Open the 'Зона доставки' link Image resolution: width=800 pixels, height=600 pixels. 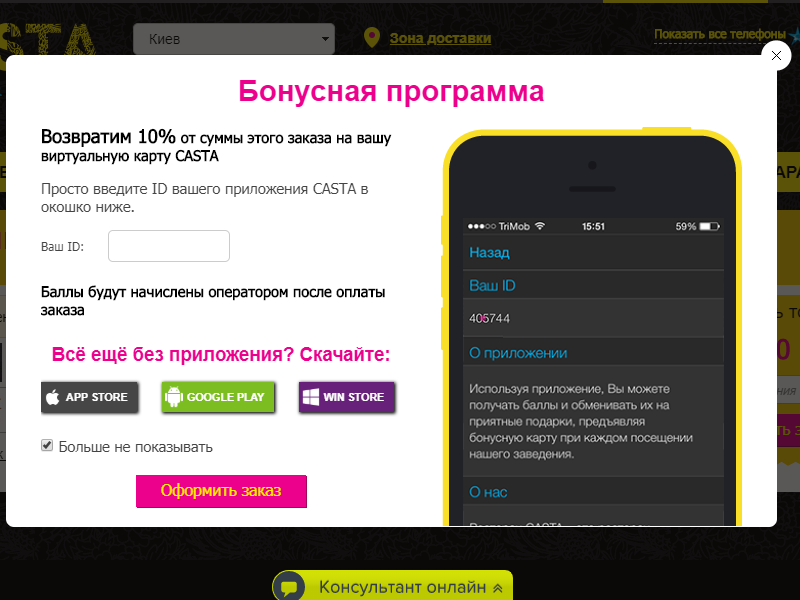point(440,38)
